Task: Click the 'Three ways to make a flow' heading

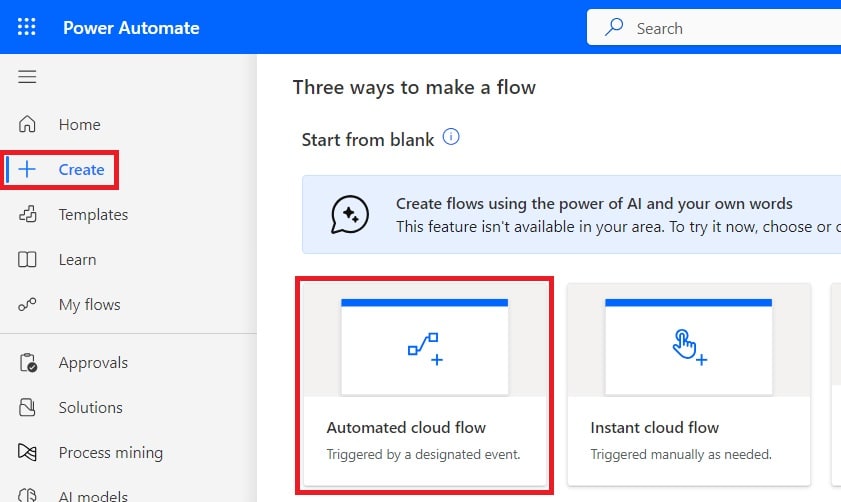Action: click(414, 87)
